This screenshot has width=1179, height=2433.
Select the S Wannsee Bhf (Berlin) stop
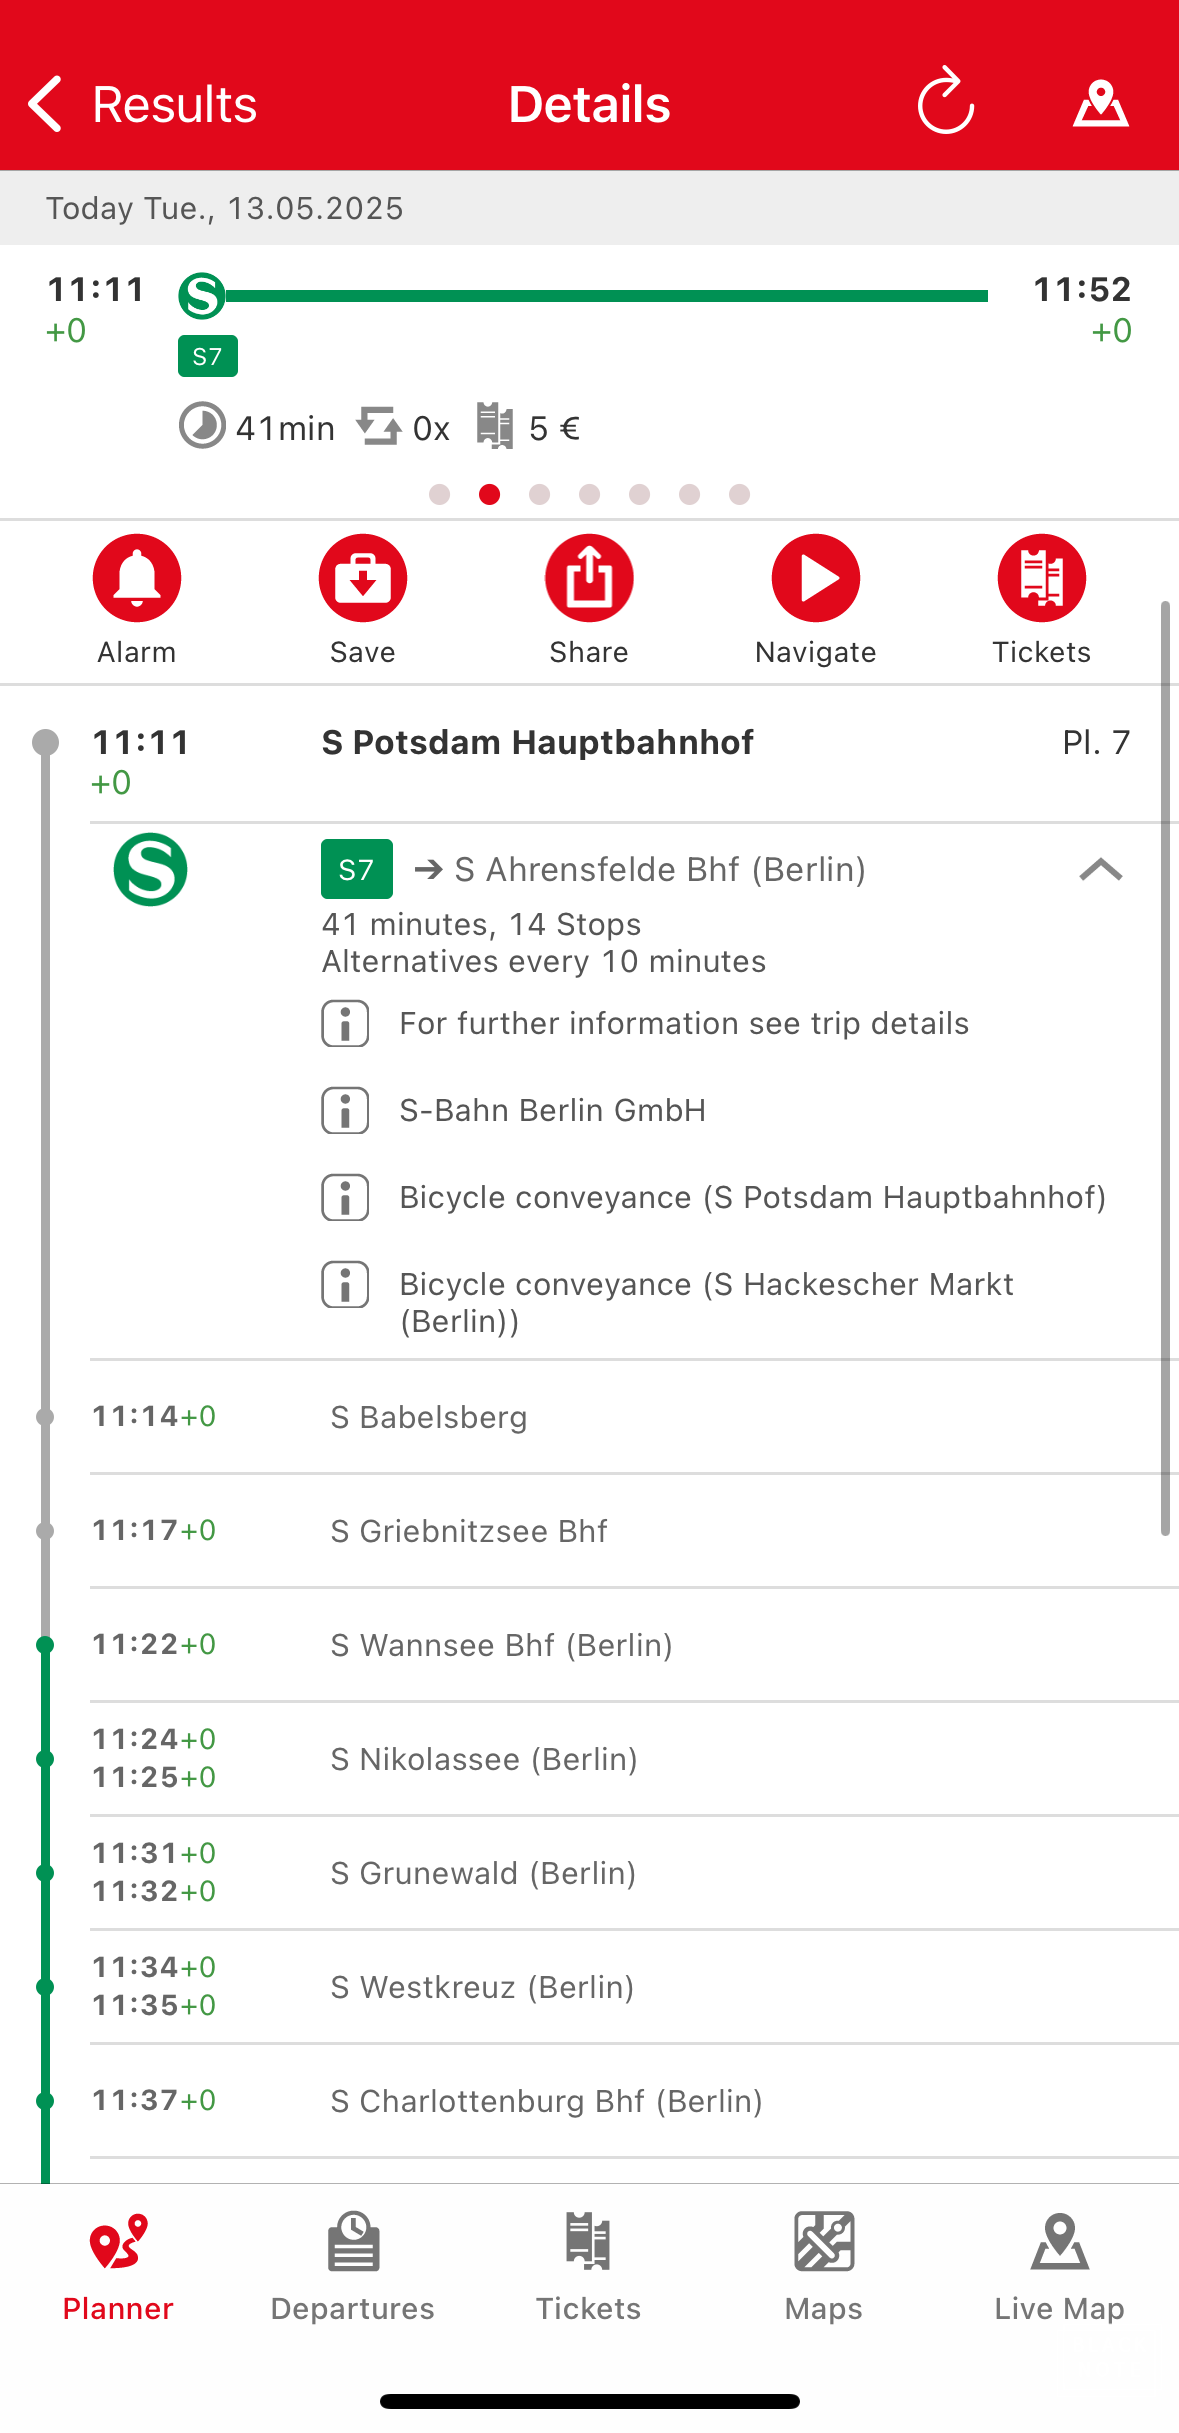[x=501, y=1645]
